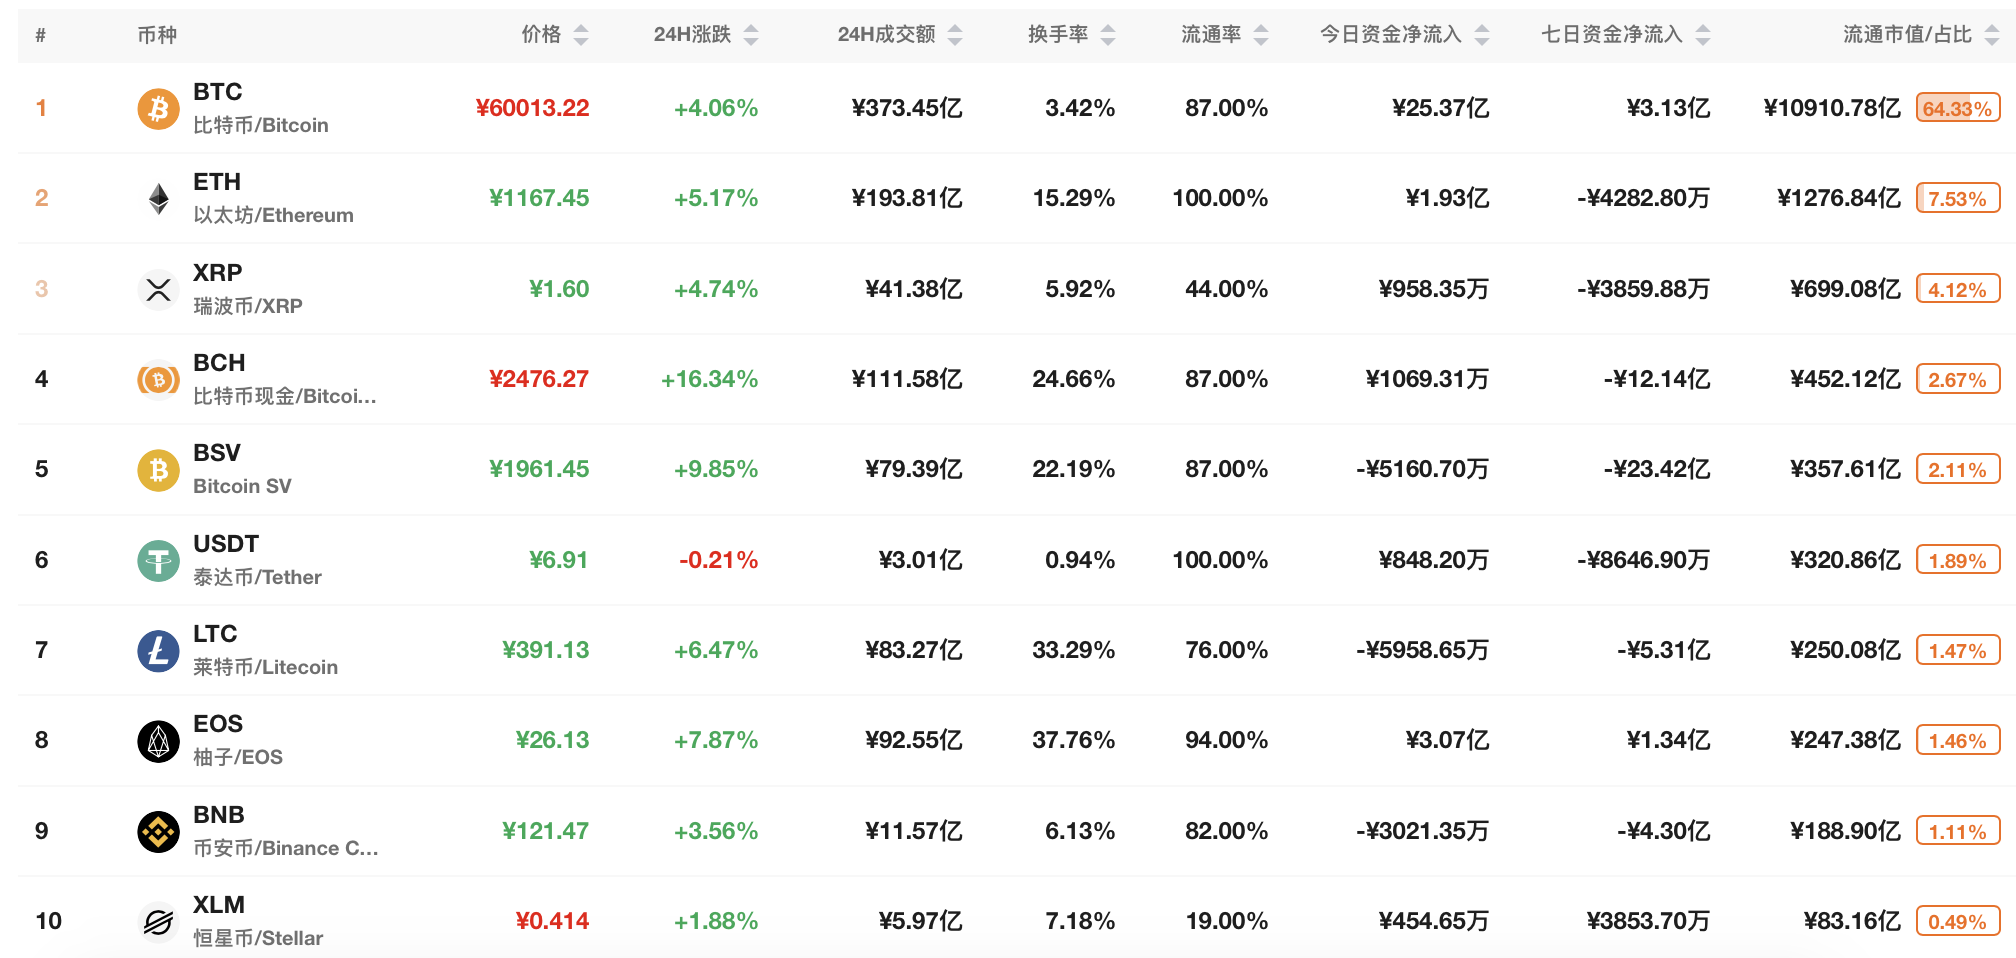Open the XRP coin name link
This screenshot has width=2016, height=958.
(218, 273)
